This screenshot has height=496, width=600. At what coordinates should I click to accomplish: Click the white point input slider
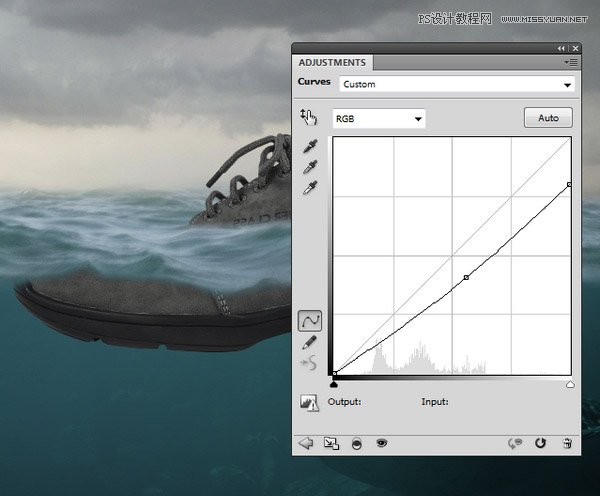570,383
